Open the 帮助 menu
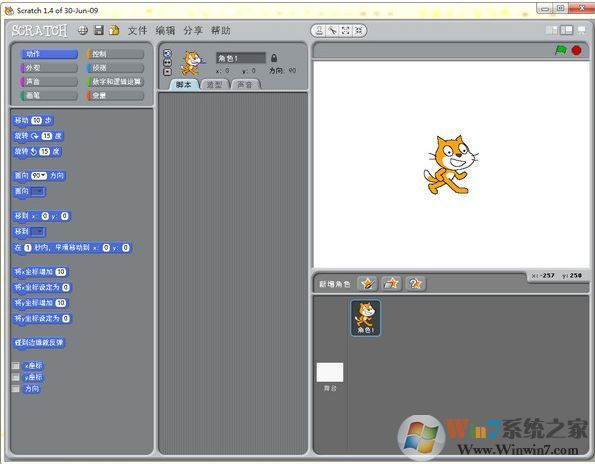595x464 pixels. (x=220, y=30)
